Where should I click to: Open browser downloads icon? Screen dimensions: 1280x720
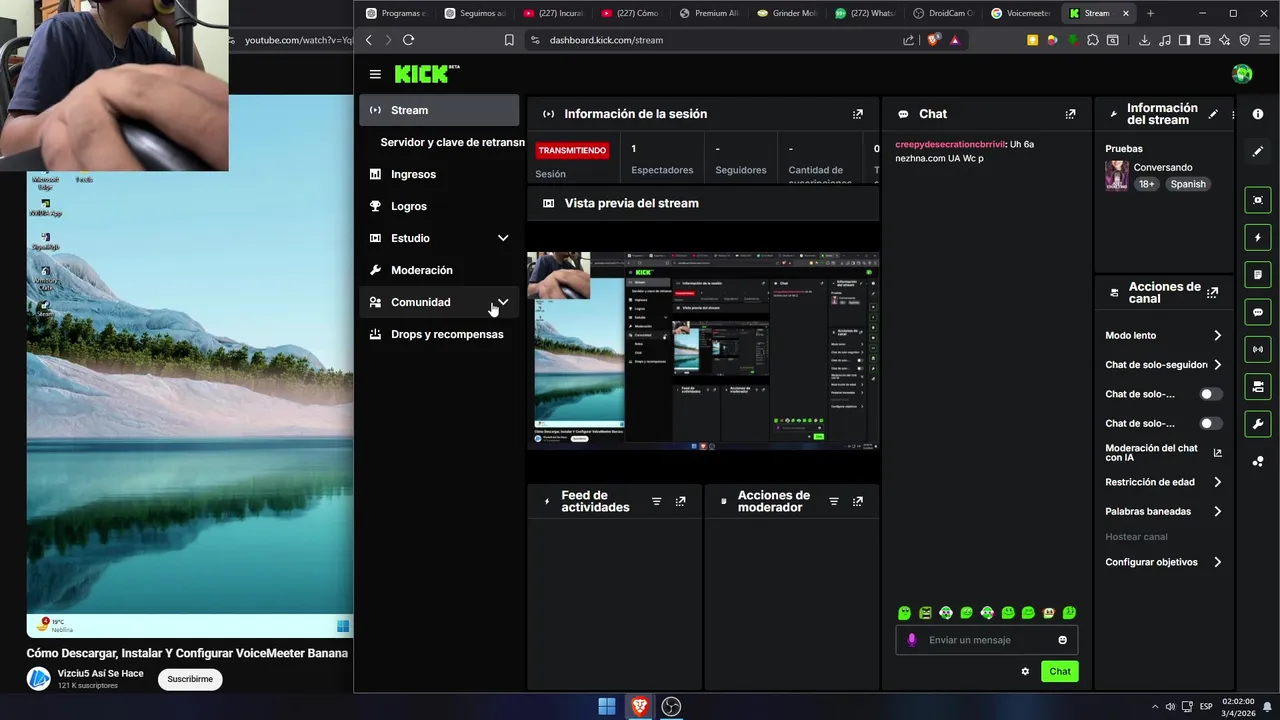[x=1144, y=40]
